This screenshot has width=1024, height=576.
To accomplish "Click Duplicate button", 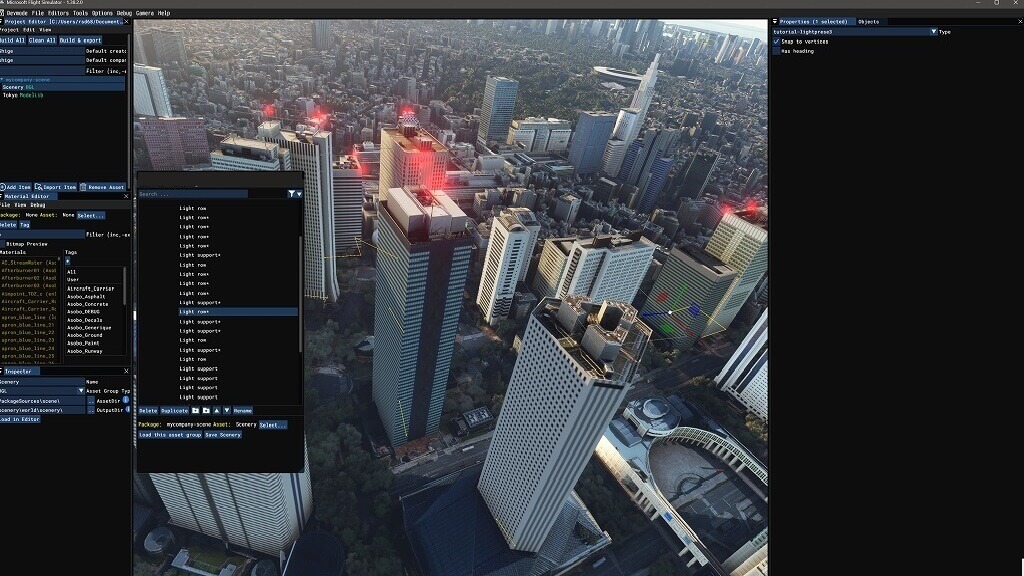I will (174, 411).
